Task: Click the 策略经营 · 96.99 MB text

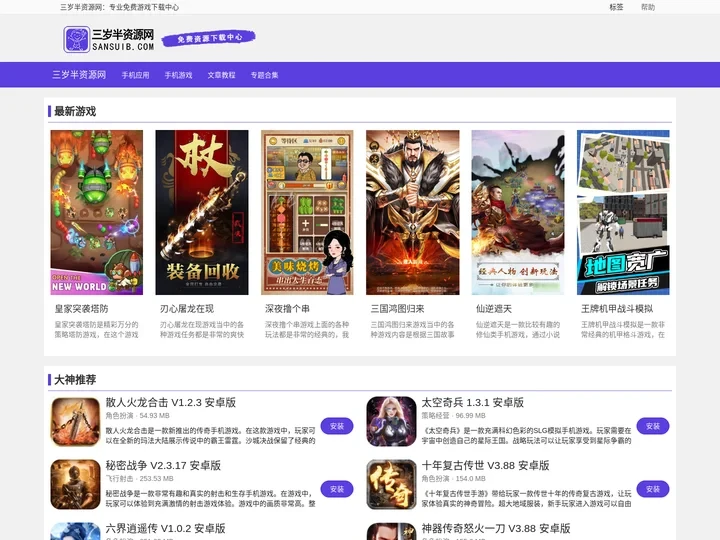Action: coord(454,416)
